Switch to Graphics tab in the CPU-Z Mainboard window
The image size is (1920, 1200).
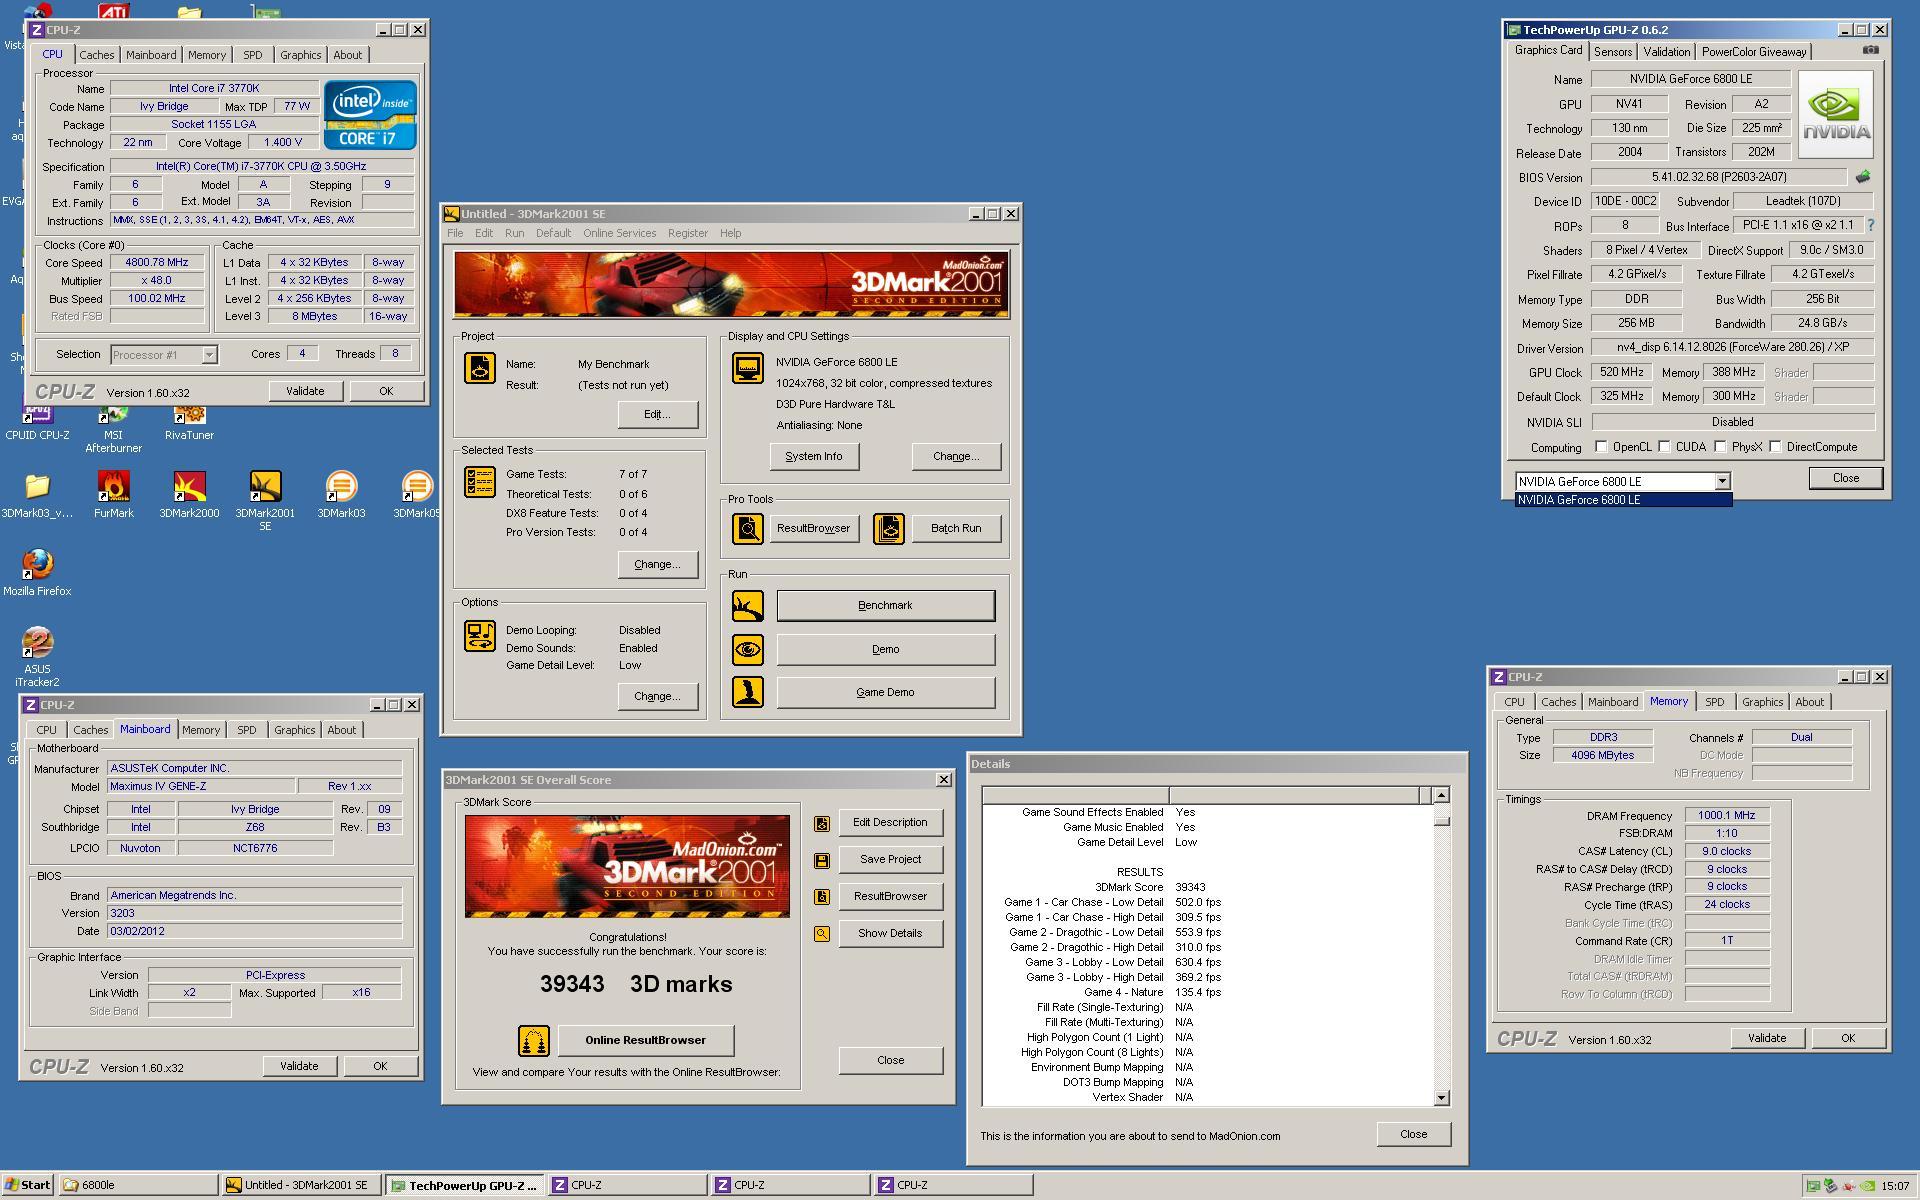pyautogui.click(x=294, y=730)
